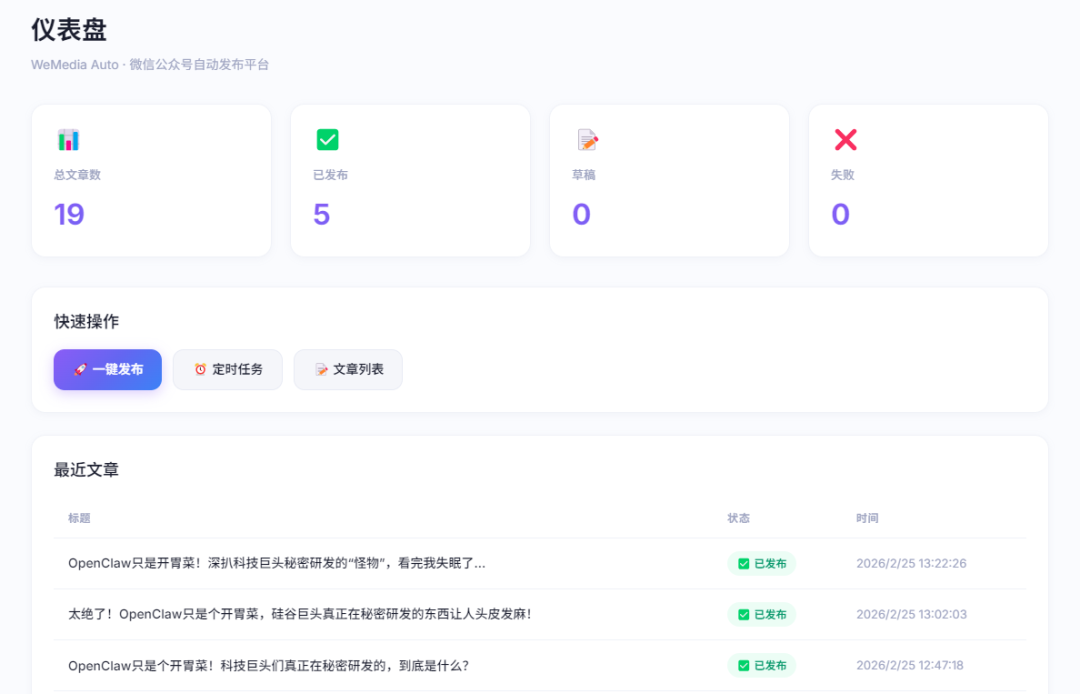Screen dimensions: 1080x694
Task: Open the 定时任务 section
Action: 227,369
